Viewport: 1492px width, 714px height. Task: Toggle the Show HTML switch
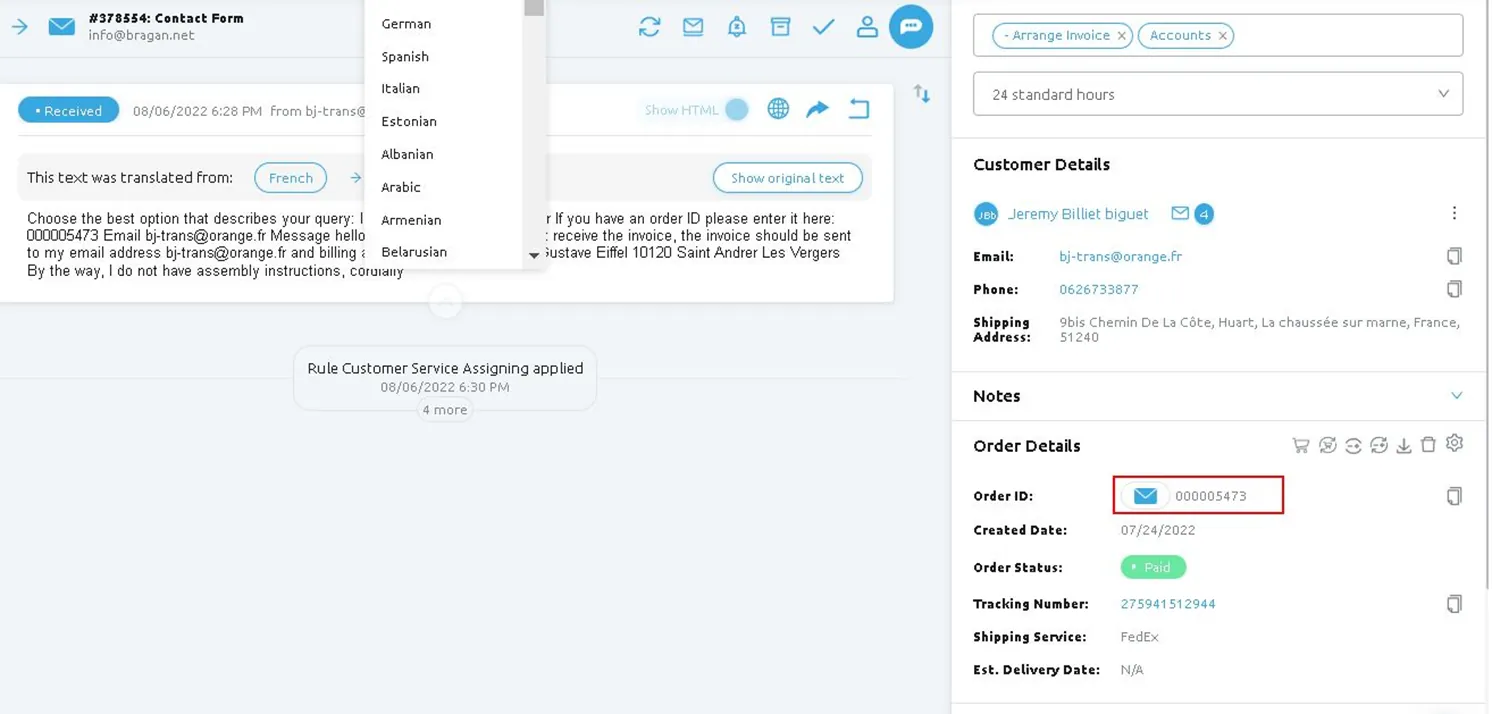pos(737,110)
